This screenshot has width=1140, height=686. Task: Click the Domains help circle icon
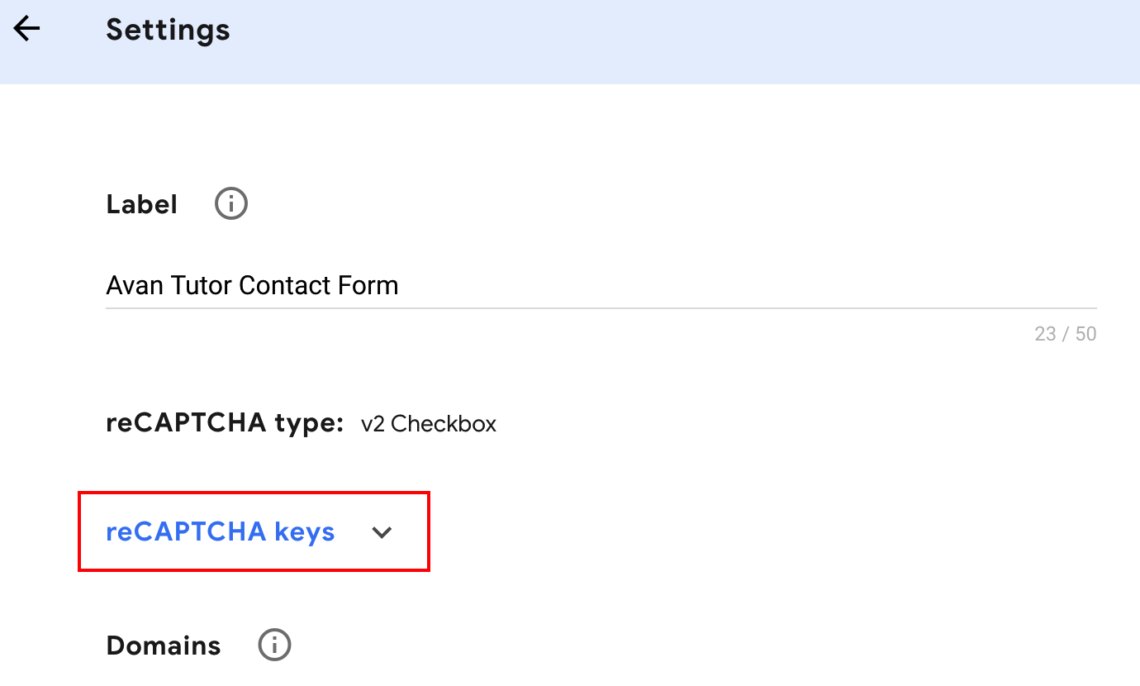coord(274,645)
